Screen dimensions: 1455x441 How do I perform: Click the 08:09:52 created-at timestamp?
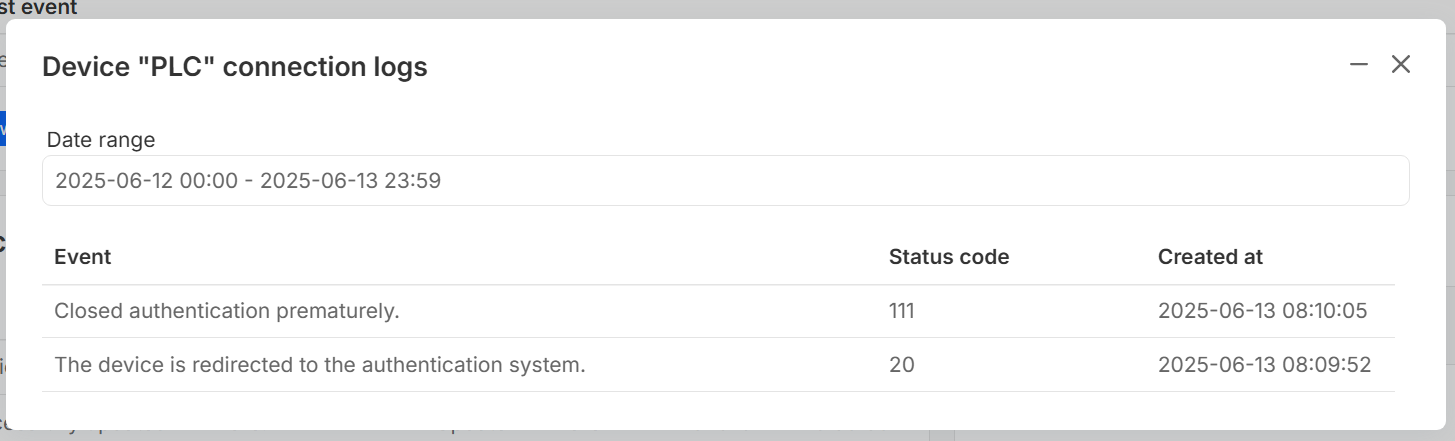[x=1264, y=365]
